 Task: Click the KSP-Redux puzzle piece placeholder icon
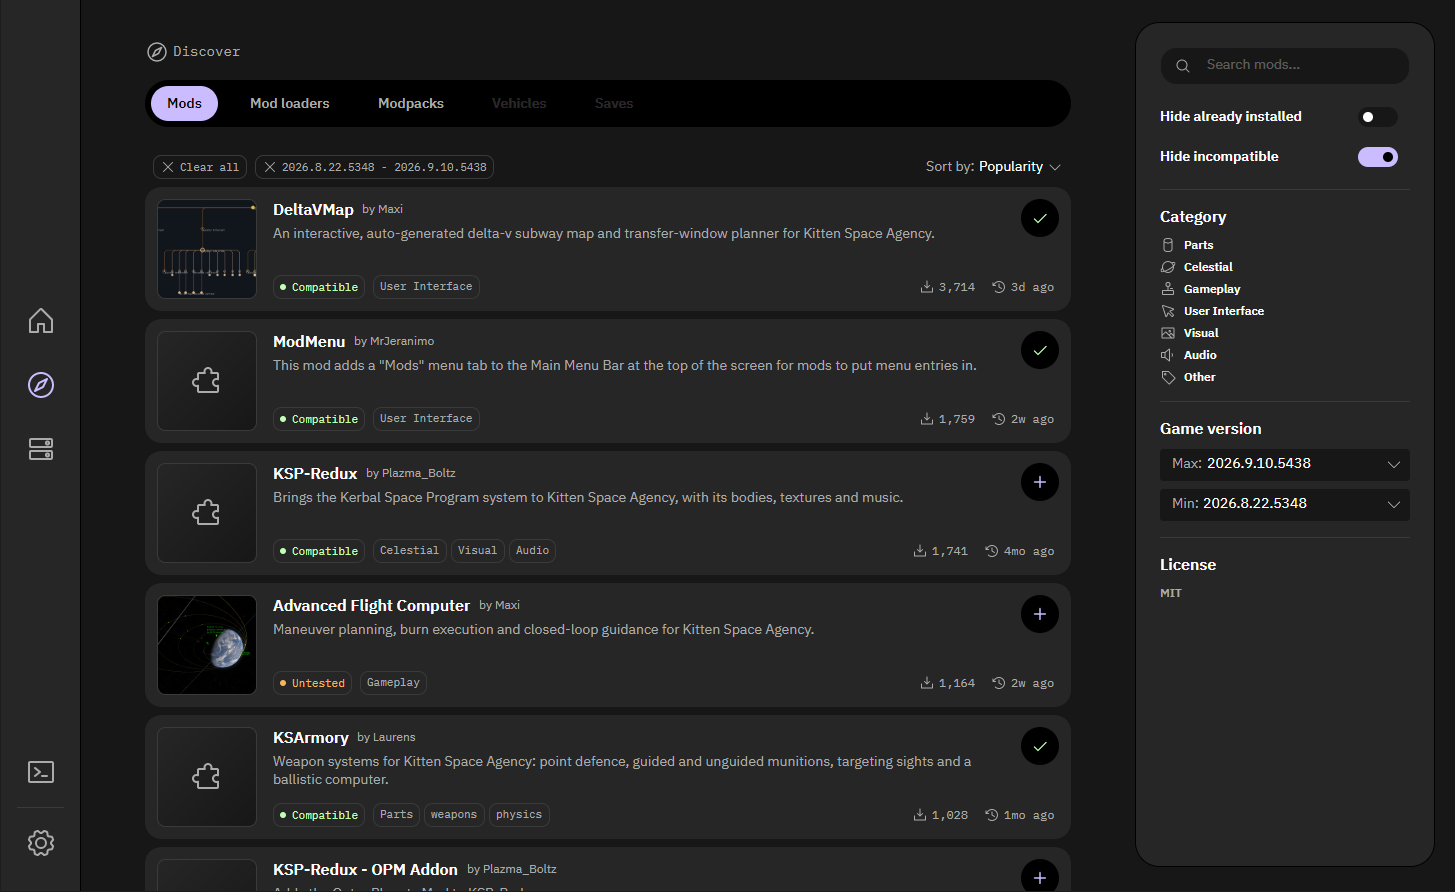click(x=207, y=513)
